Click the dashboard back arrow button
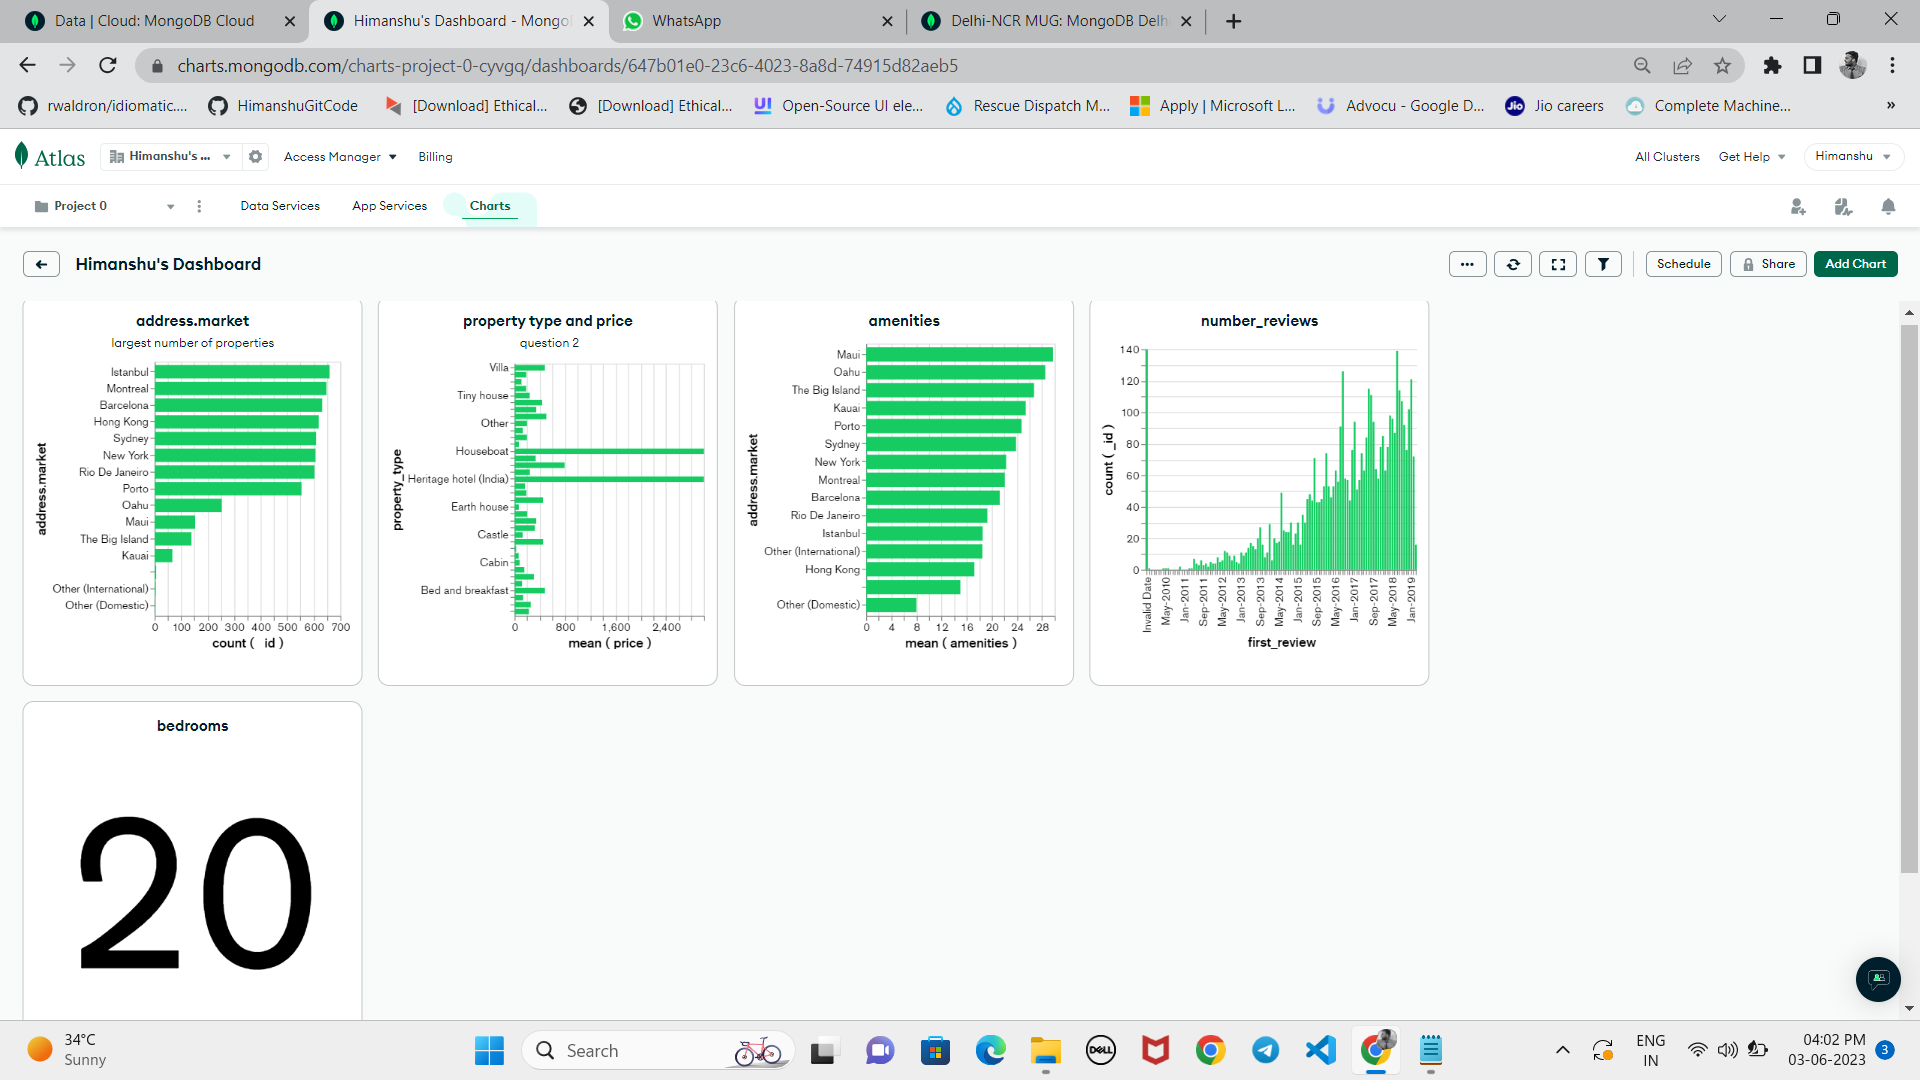Image resolution: width=1920 pixels, height=1080 pixels. tap(41, 264)
